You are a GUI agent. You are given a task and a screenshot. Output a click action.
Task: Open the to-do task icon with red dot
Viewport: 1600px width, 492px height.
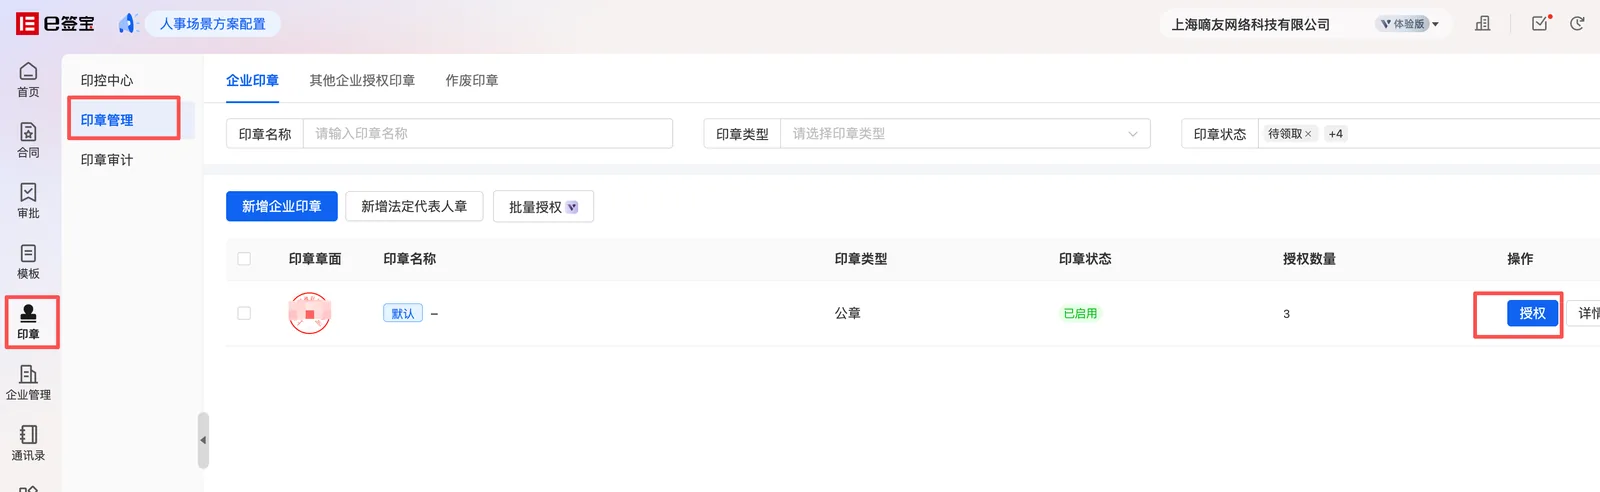pos(1540,23)
